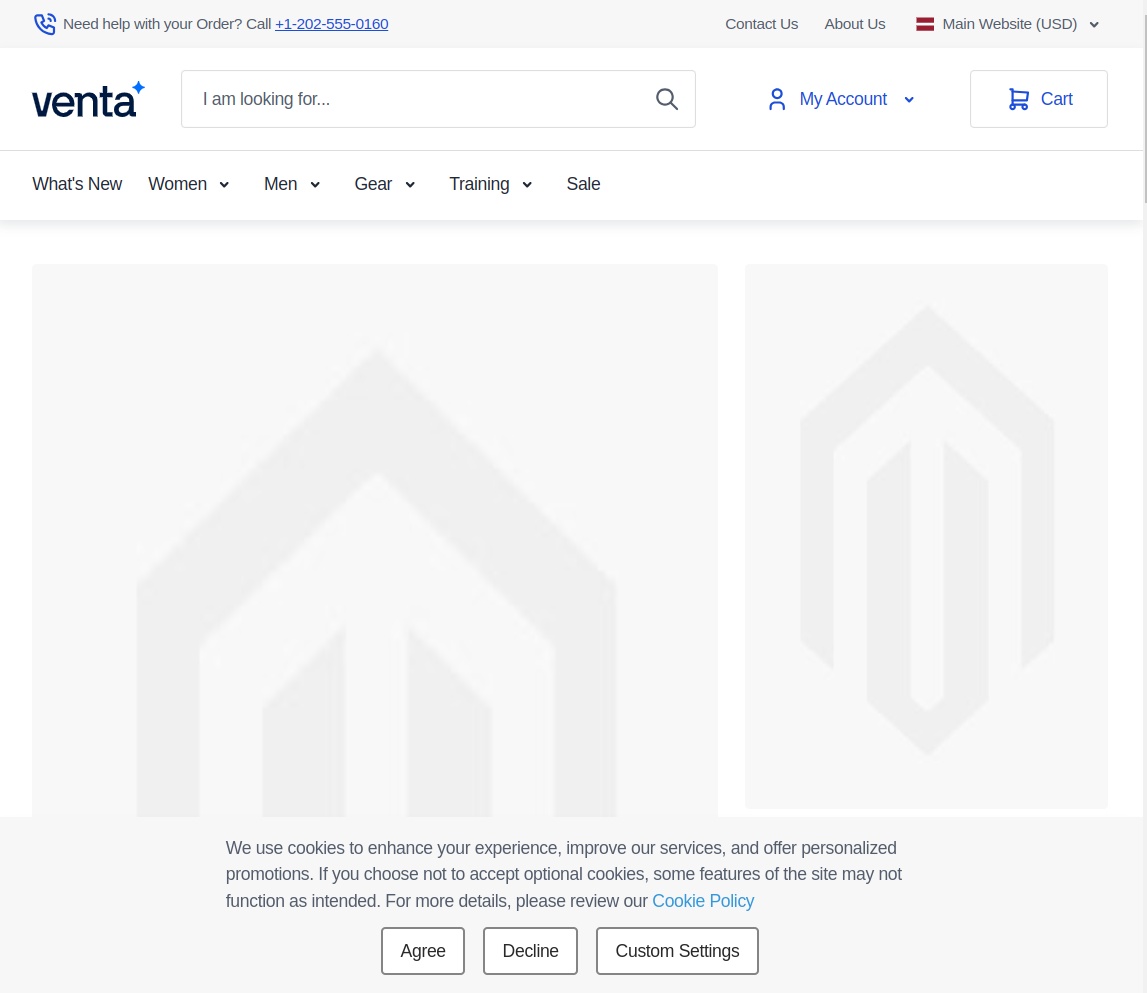Click the shopping cart icon
This screenshot has height=993, width=1147.
click(x=1018, y=99)
